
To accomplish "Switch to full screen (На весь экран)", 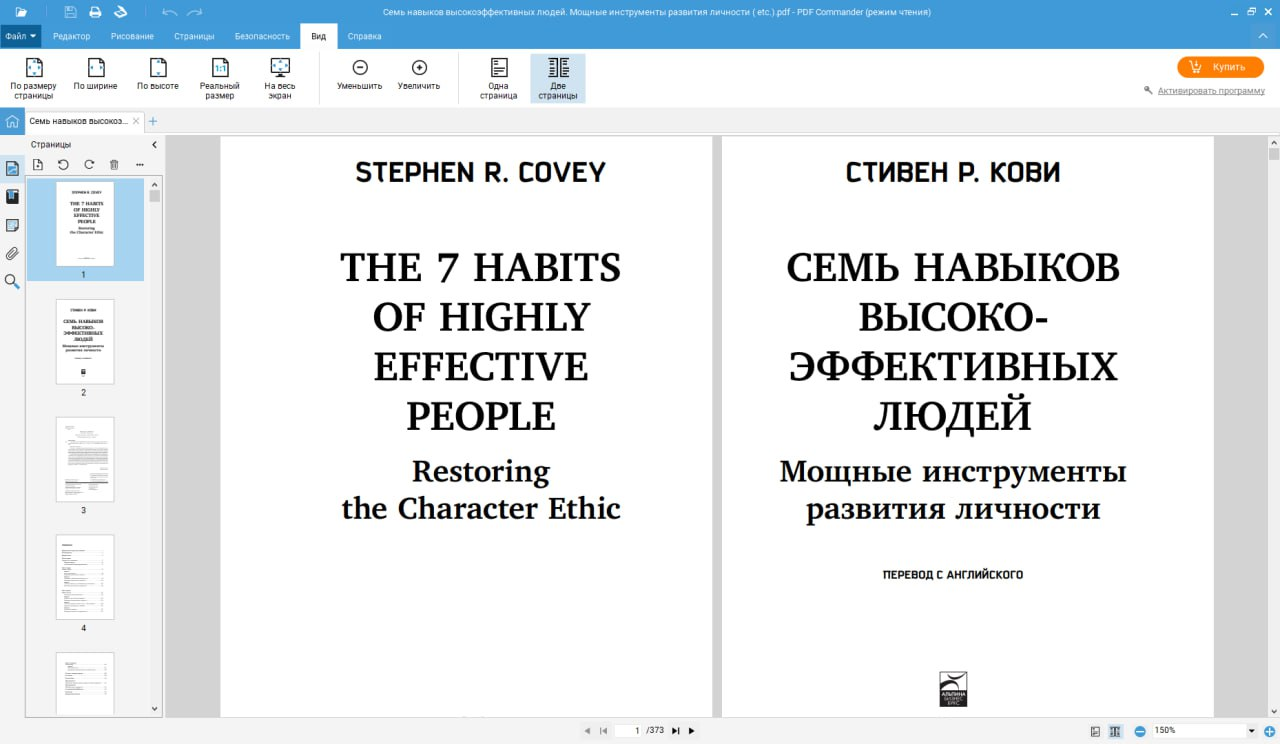I will (x=280, y=78).
